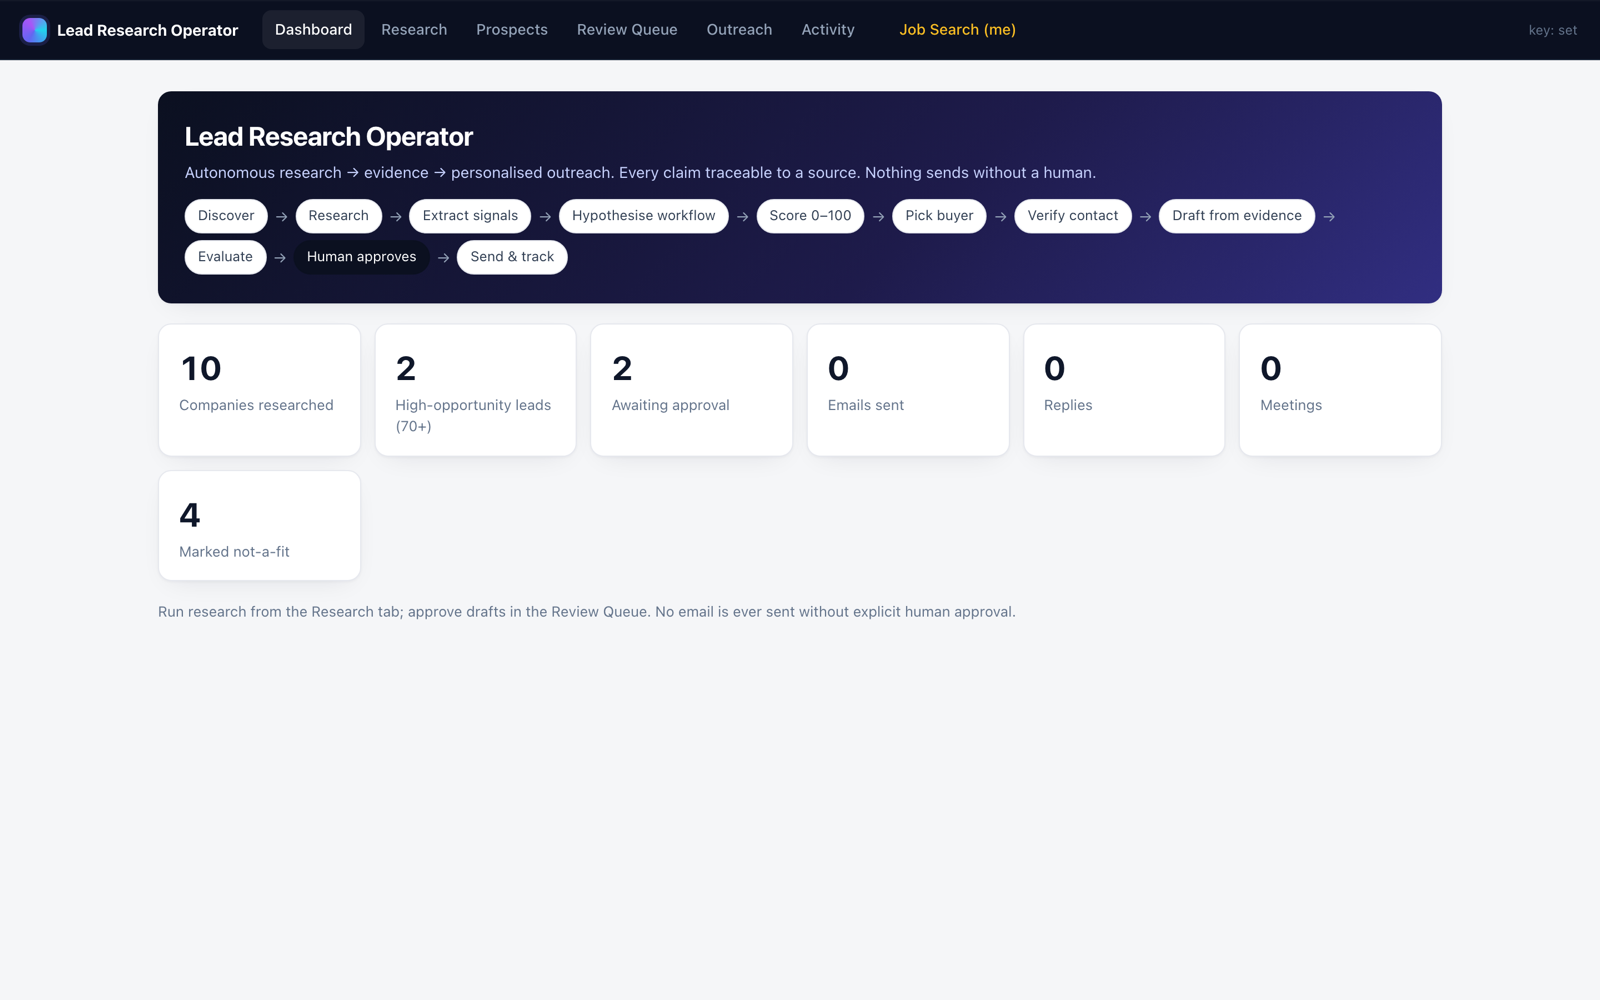The width and height of the screenshot is (1600, 1000).
Task: Open the Companies researched stat card
Action: [x=259, y=390]
